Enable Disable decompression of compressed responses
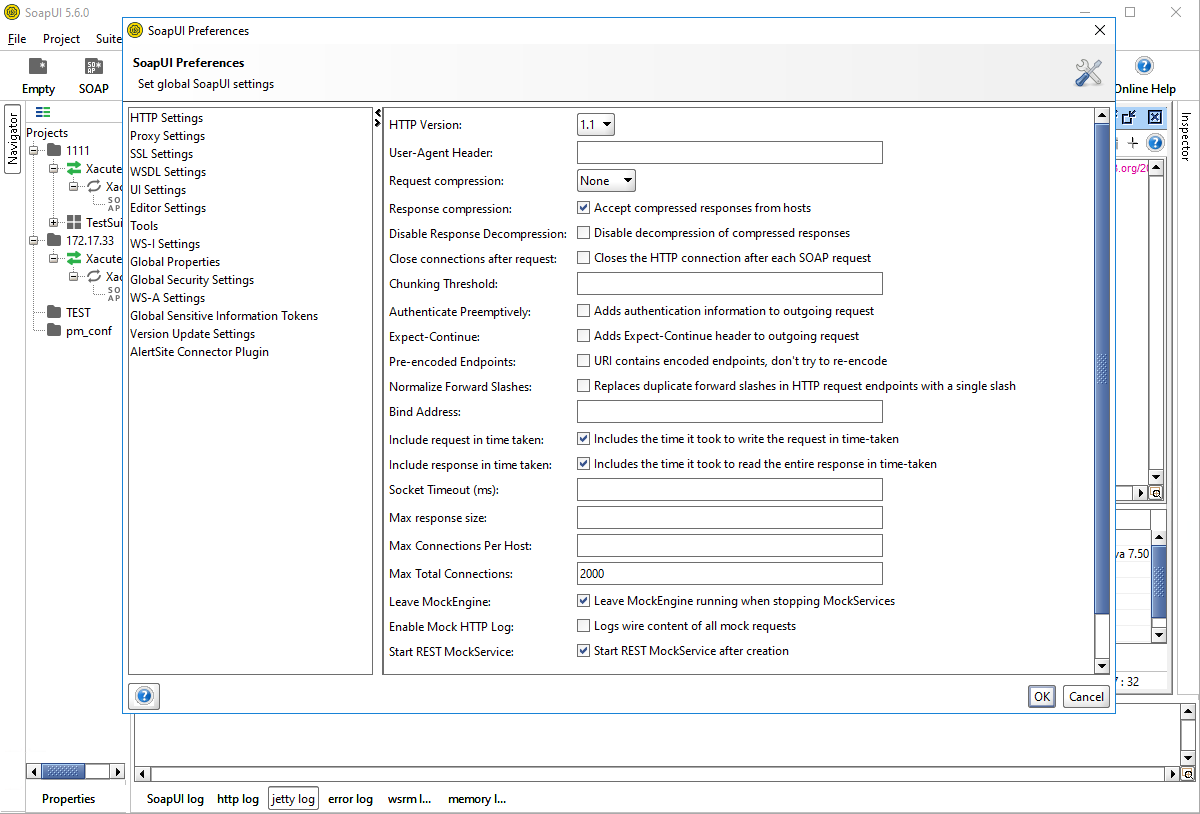This screenshot has height=814, width=1200. click(584, 232)
